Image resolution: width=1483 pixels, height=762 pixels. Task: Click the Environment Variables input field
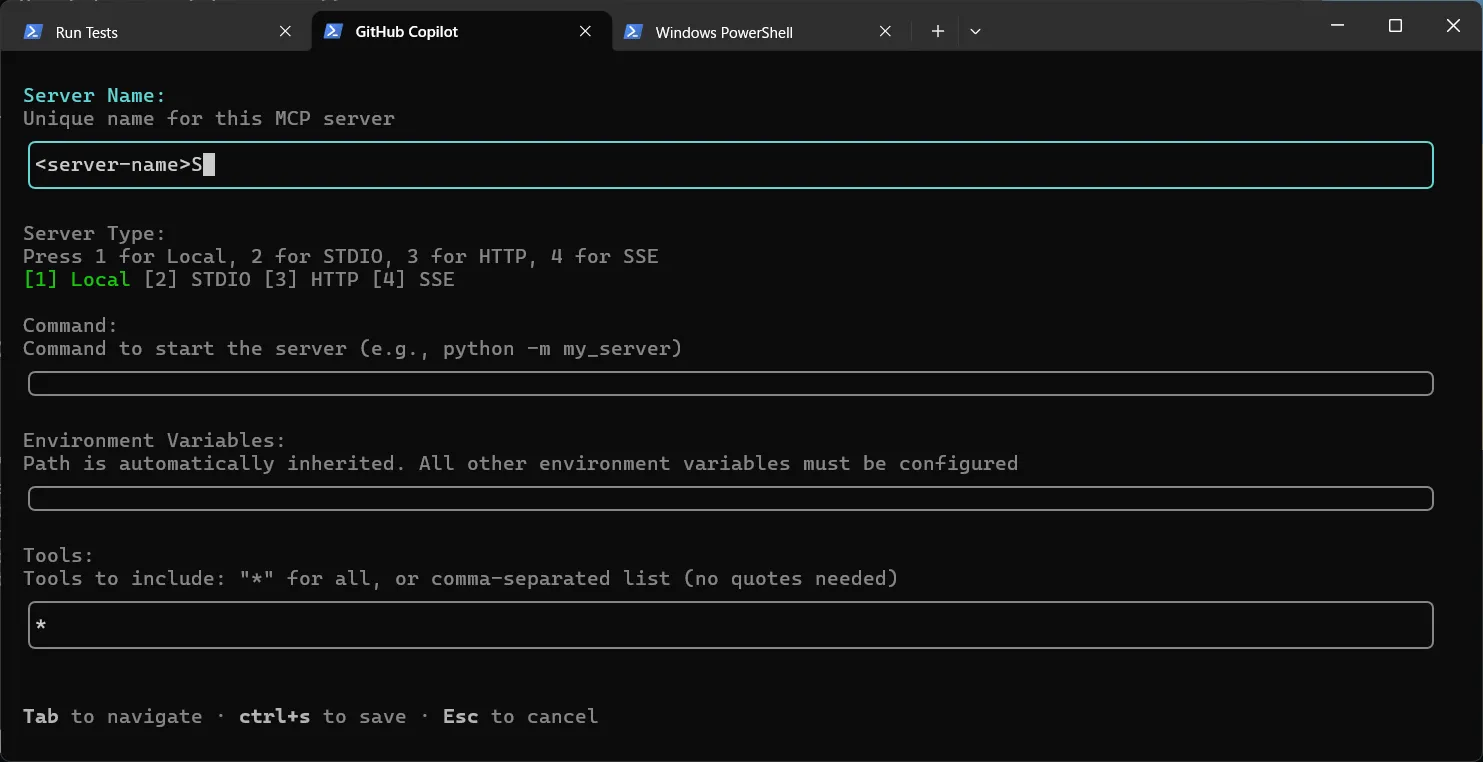(731, 499)
